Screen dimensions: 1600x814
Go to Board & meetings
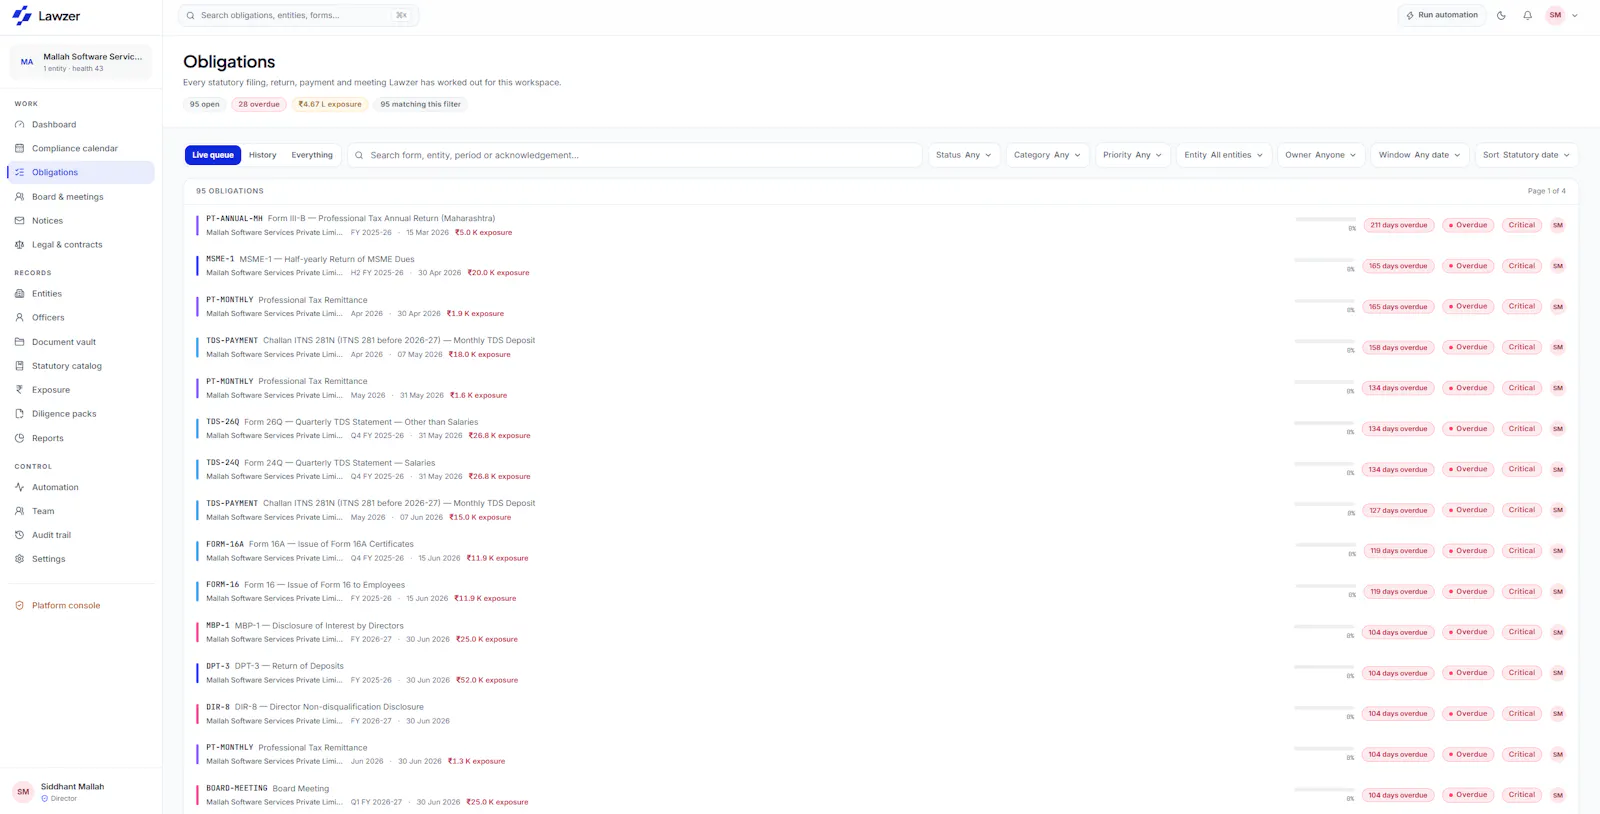(81, 197)
